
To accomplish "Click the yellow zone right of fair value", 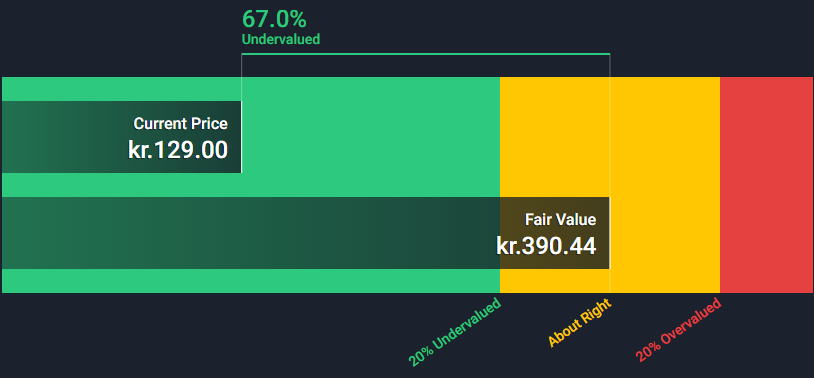I will click(x=665, y=185).
